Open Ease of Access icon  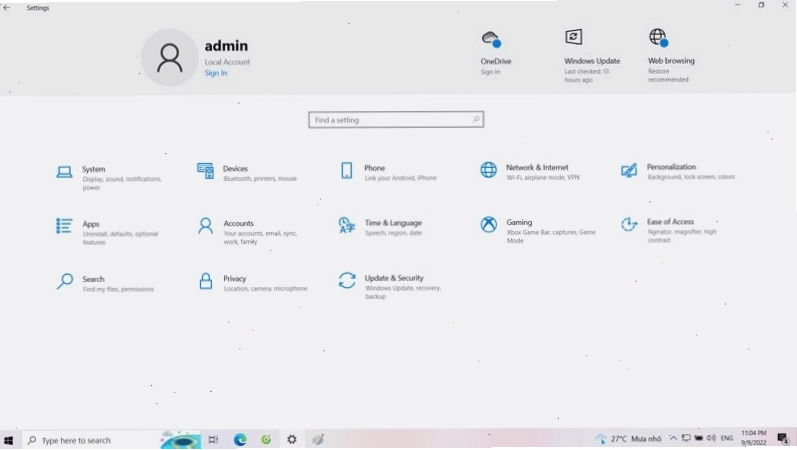pos(629,224)
